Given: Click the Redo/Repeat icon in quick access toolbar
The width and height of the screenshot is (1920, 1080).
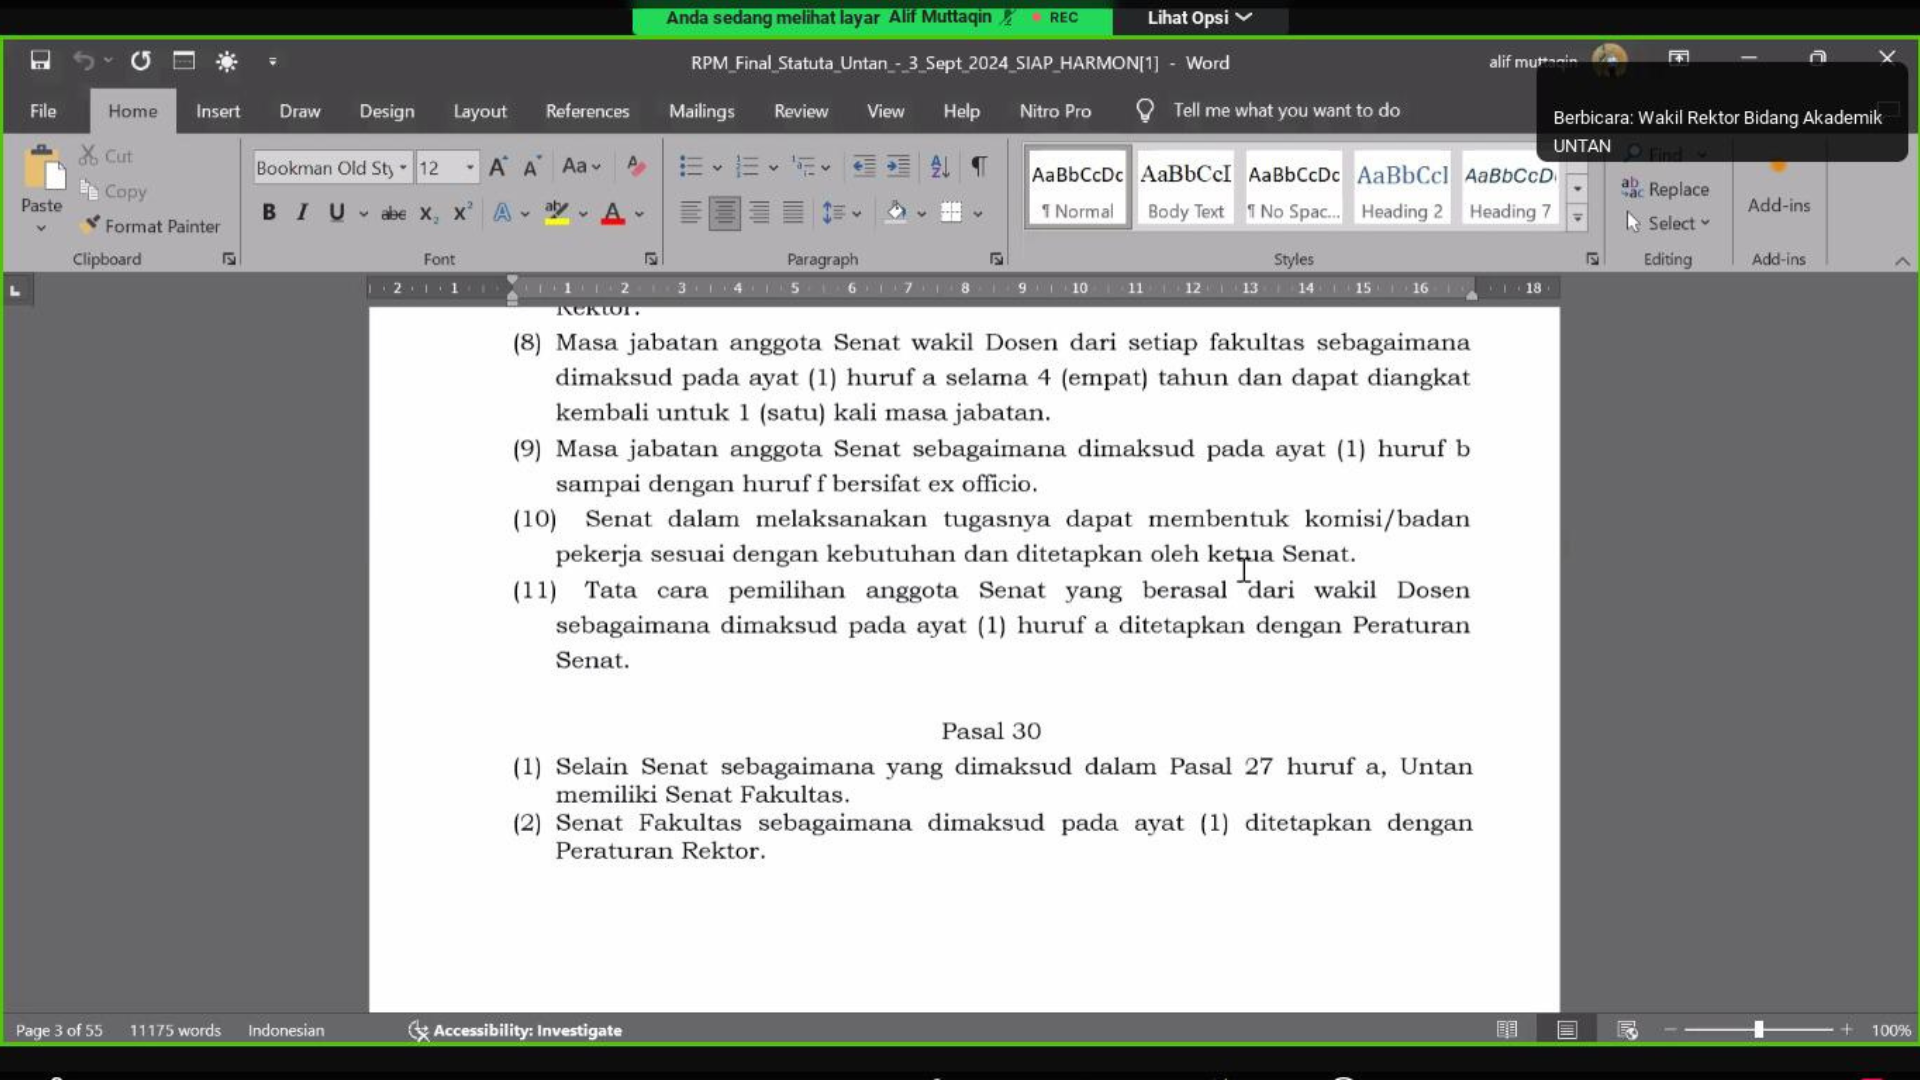Looking at the screenshot, I should [140, 61].
